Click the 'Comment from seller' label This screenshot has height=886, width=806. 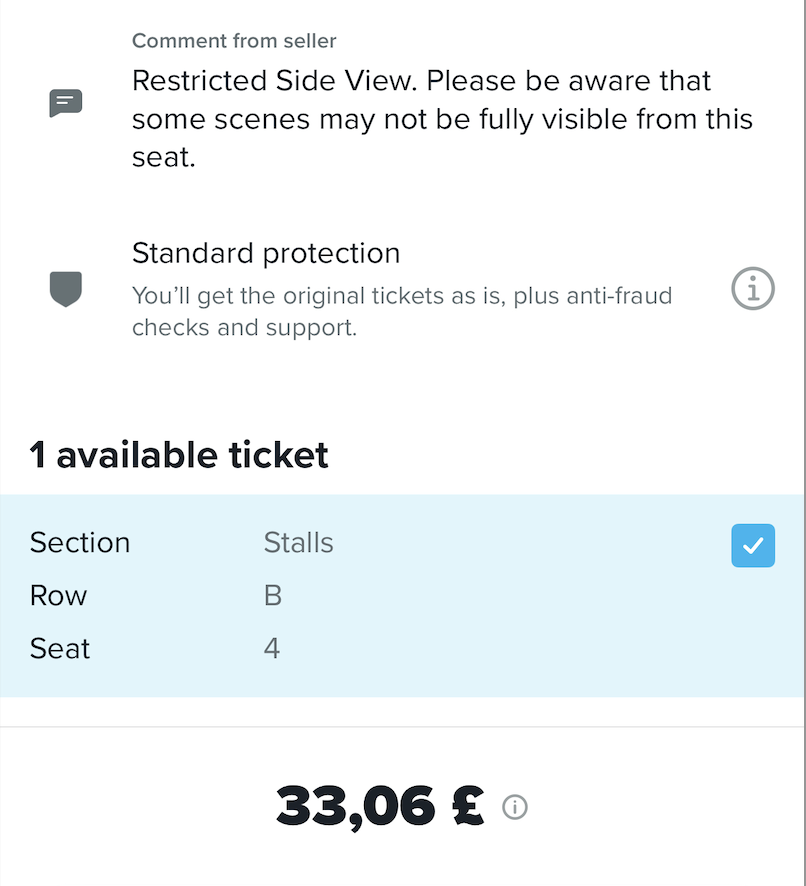tap(234, 41)
